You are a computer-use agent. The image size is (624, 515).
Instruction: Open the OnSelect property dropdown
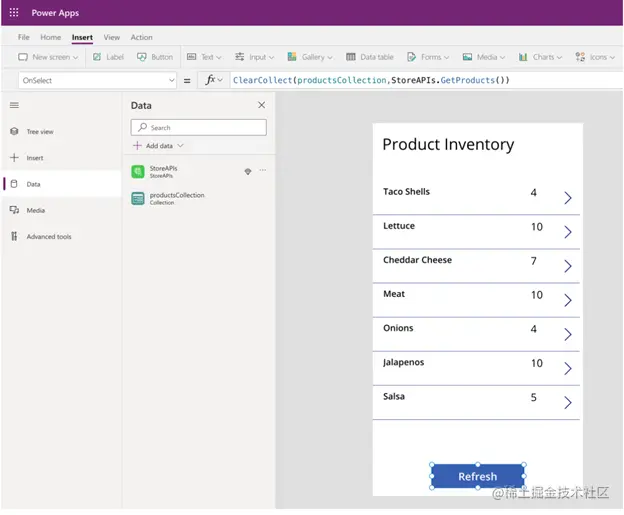point(97,80)
